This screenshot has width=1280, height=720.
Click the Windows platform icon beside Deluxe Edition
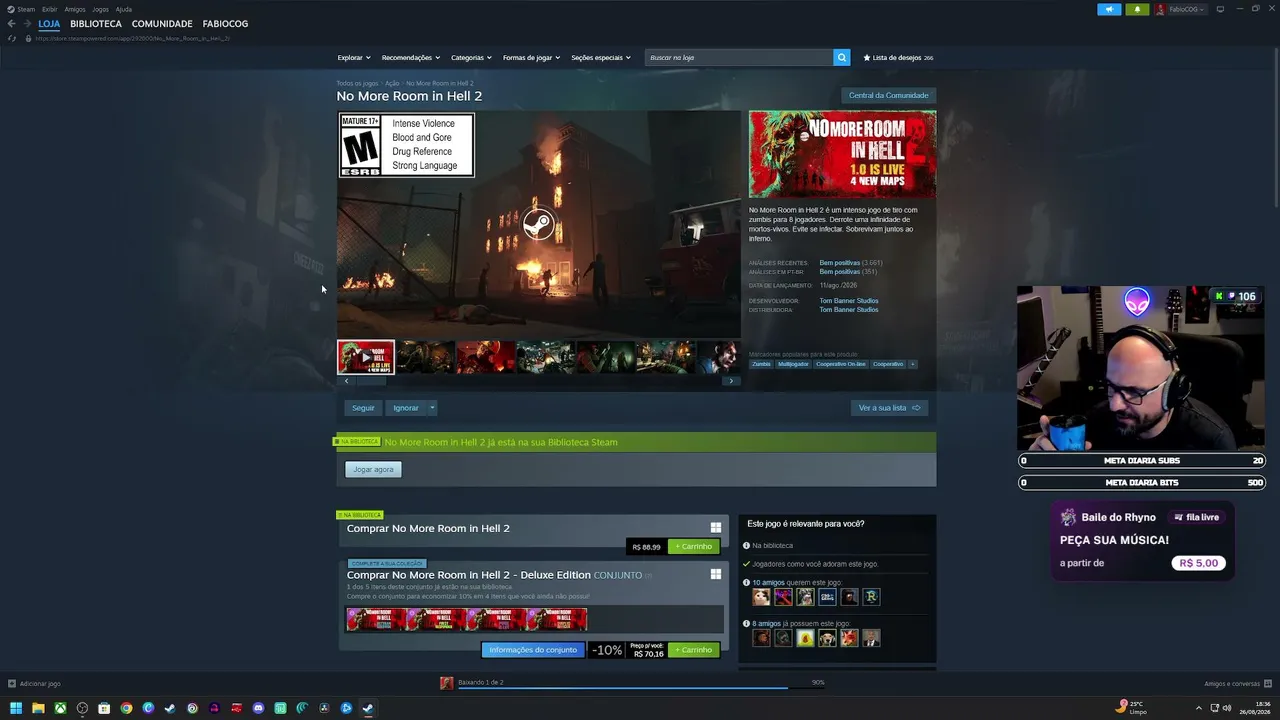[x=716, y=574]
